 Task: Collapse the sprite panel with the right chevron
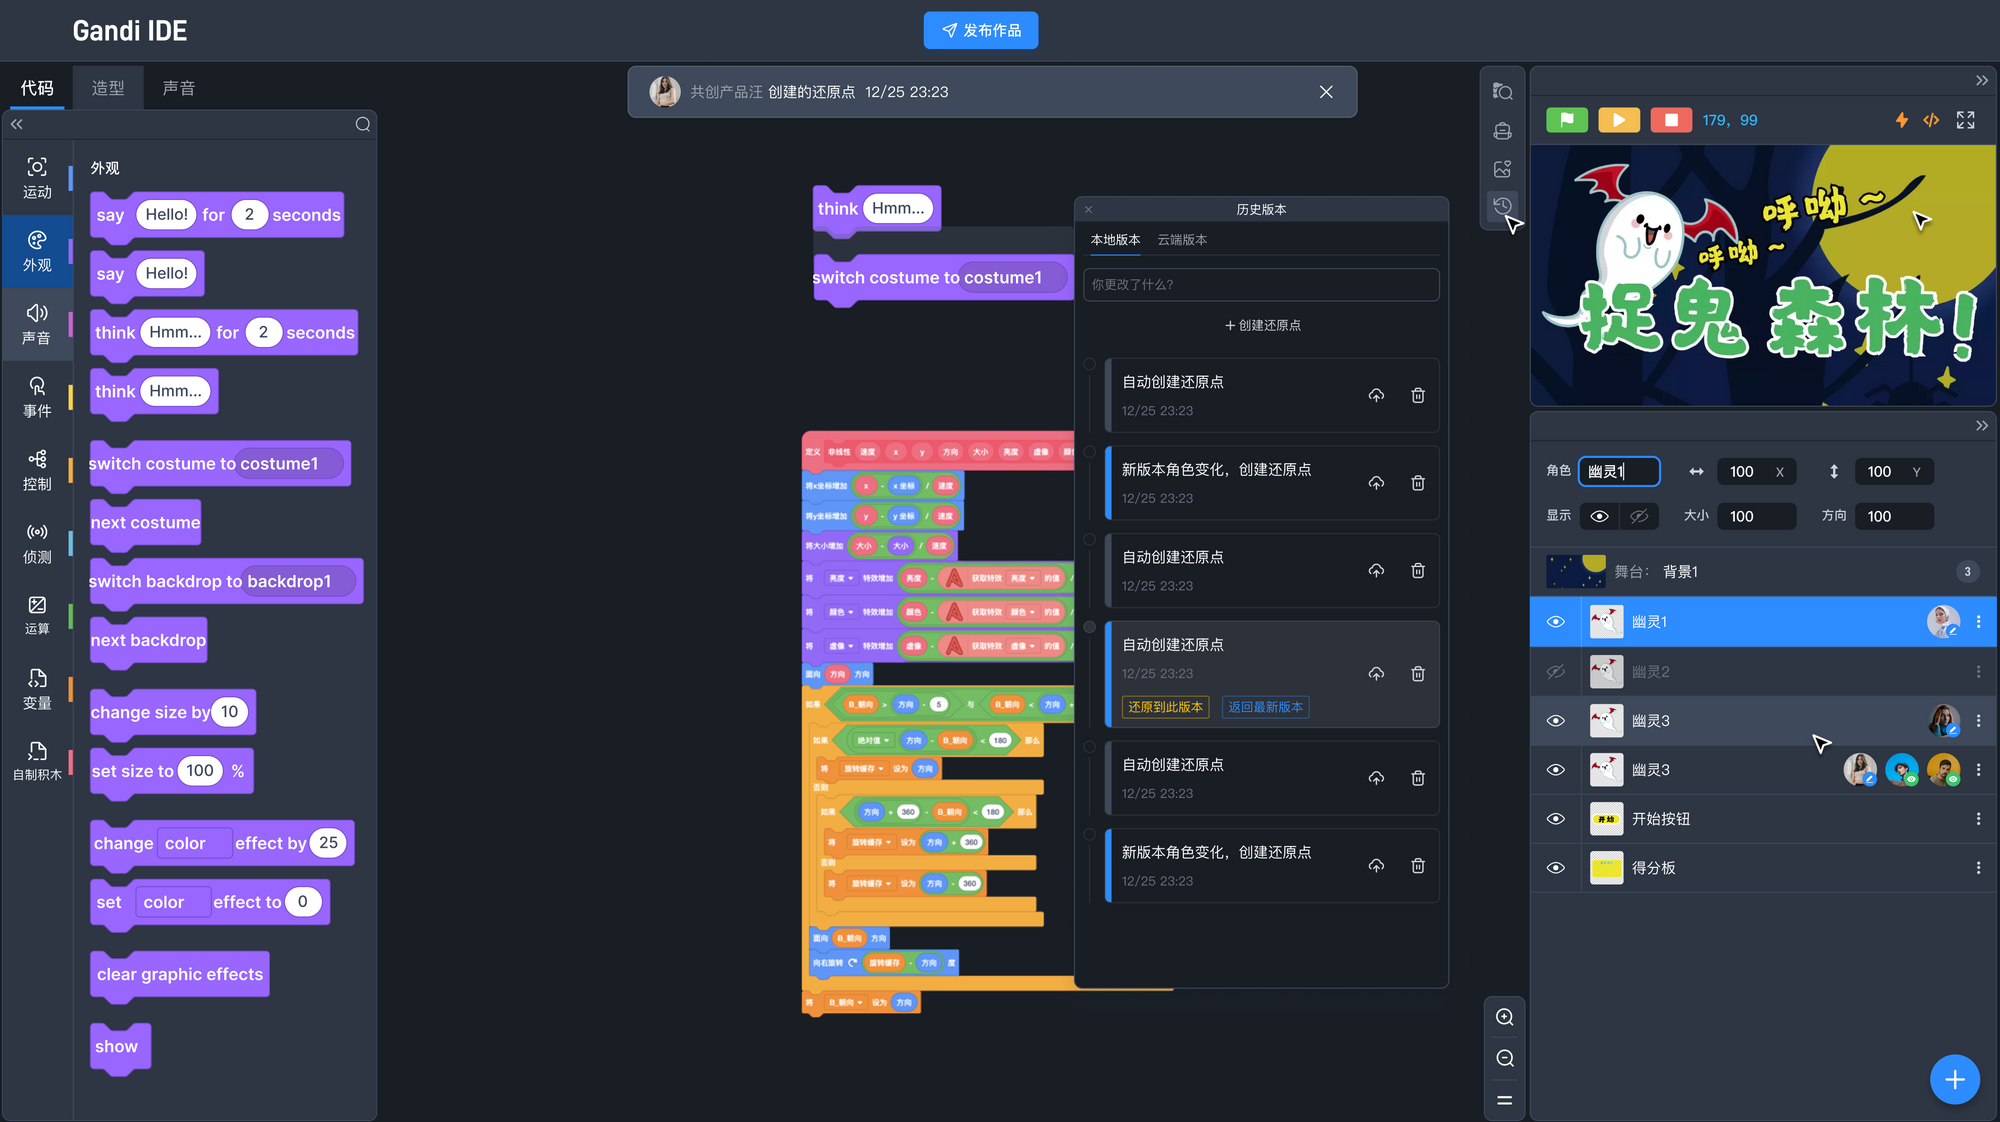(x=1982, y=425)
